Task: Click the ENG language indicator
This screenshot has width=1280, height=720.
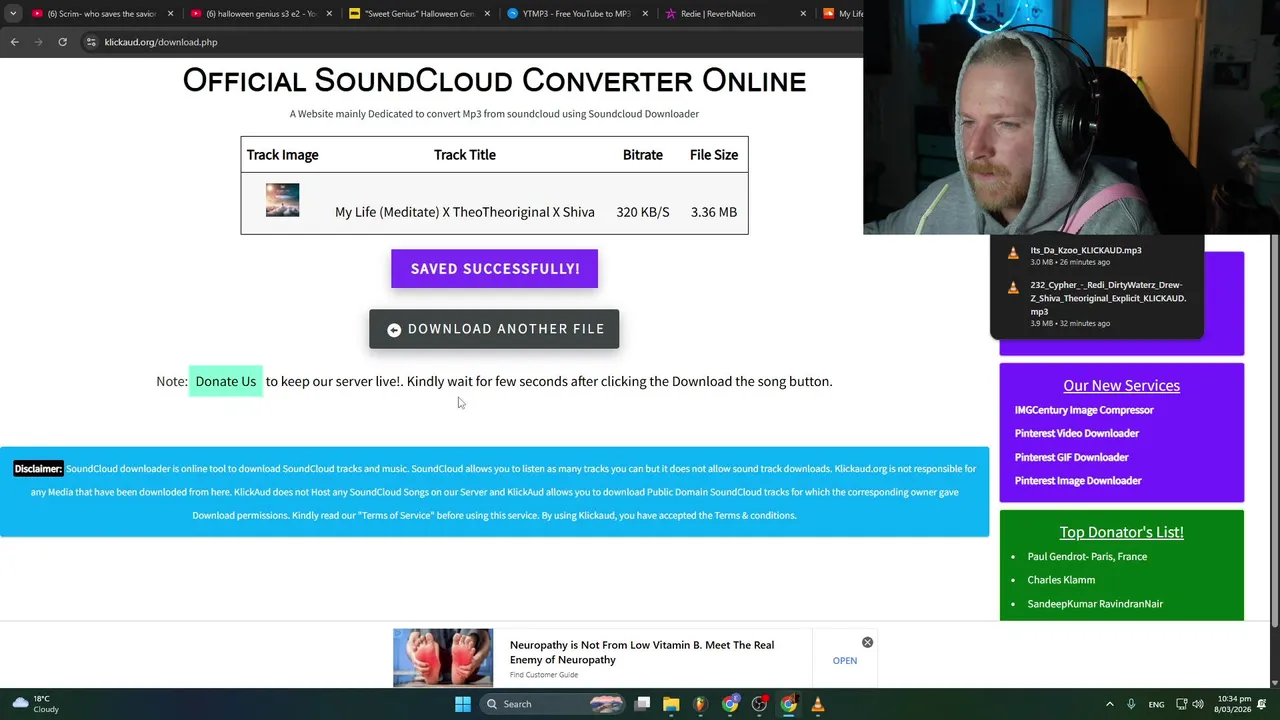Action: pos(1156,704)
